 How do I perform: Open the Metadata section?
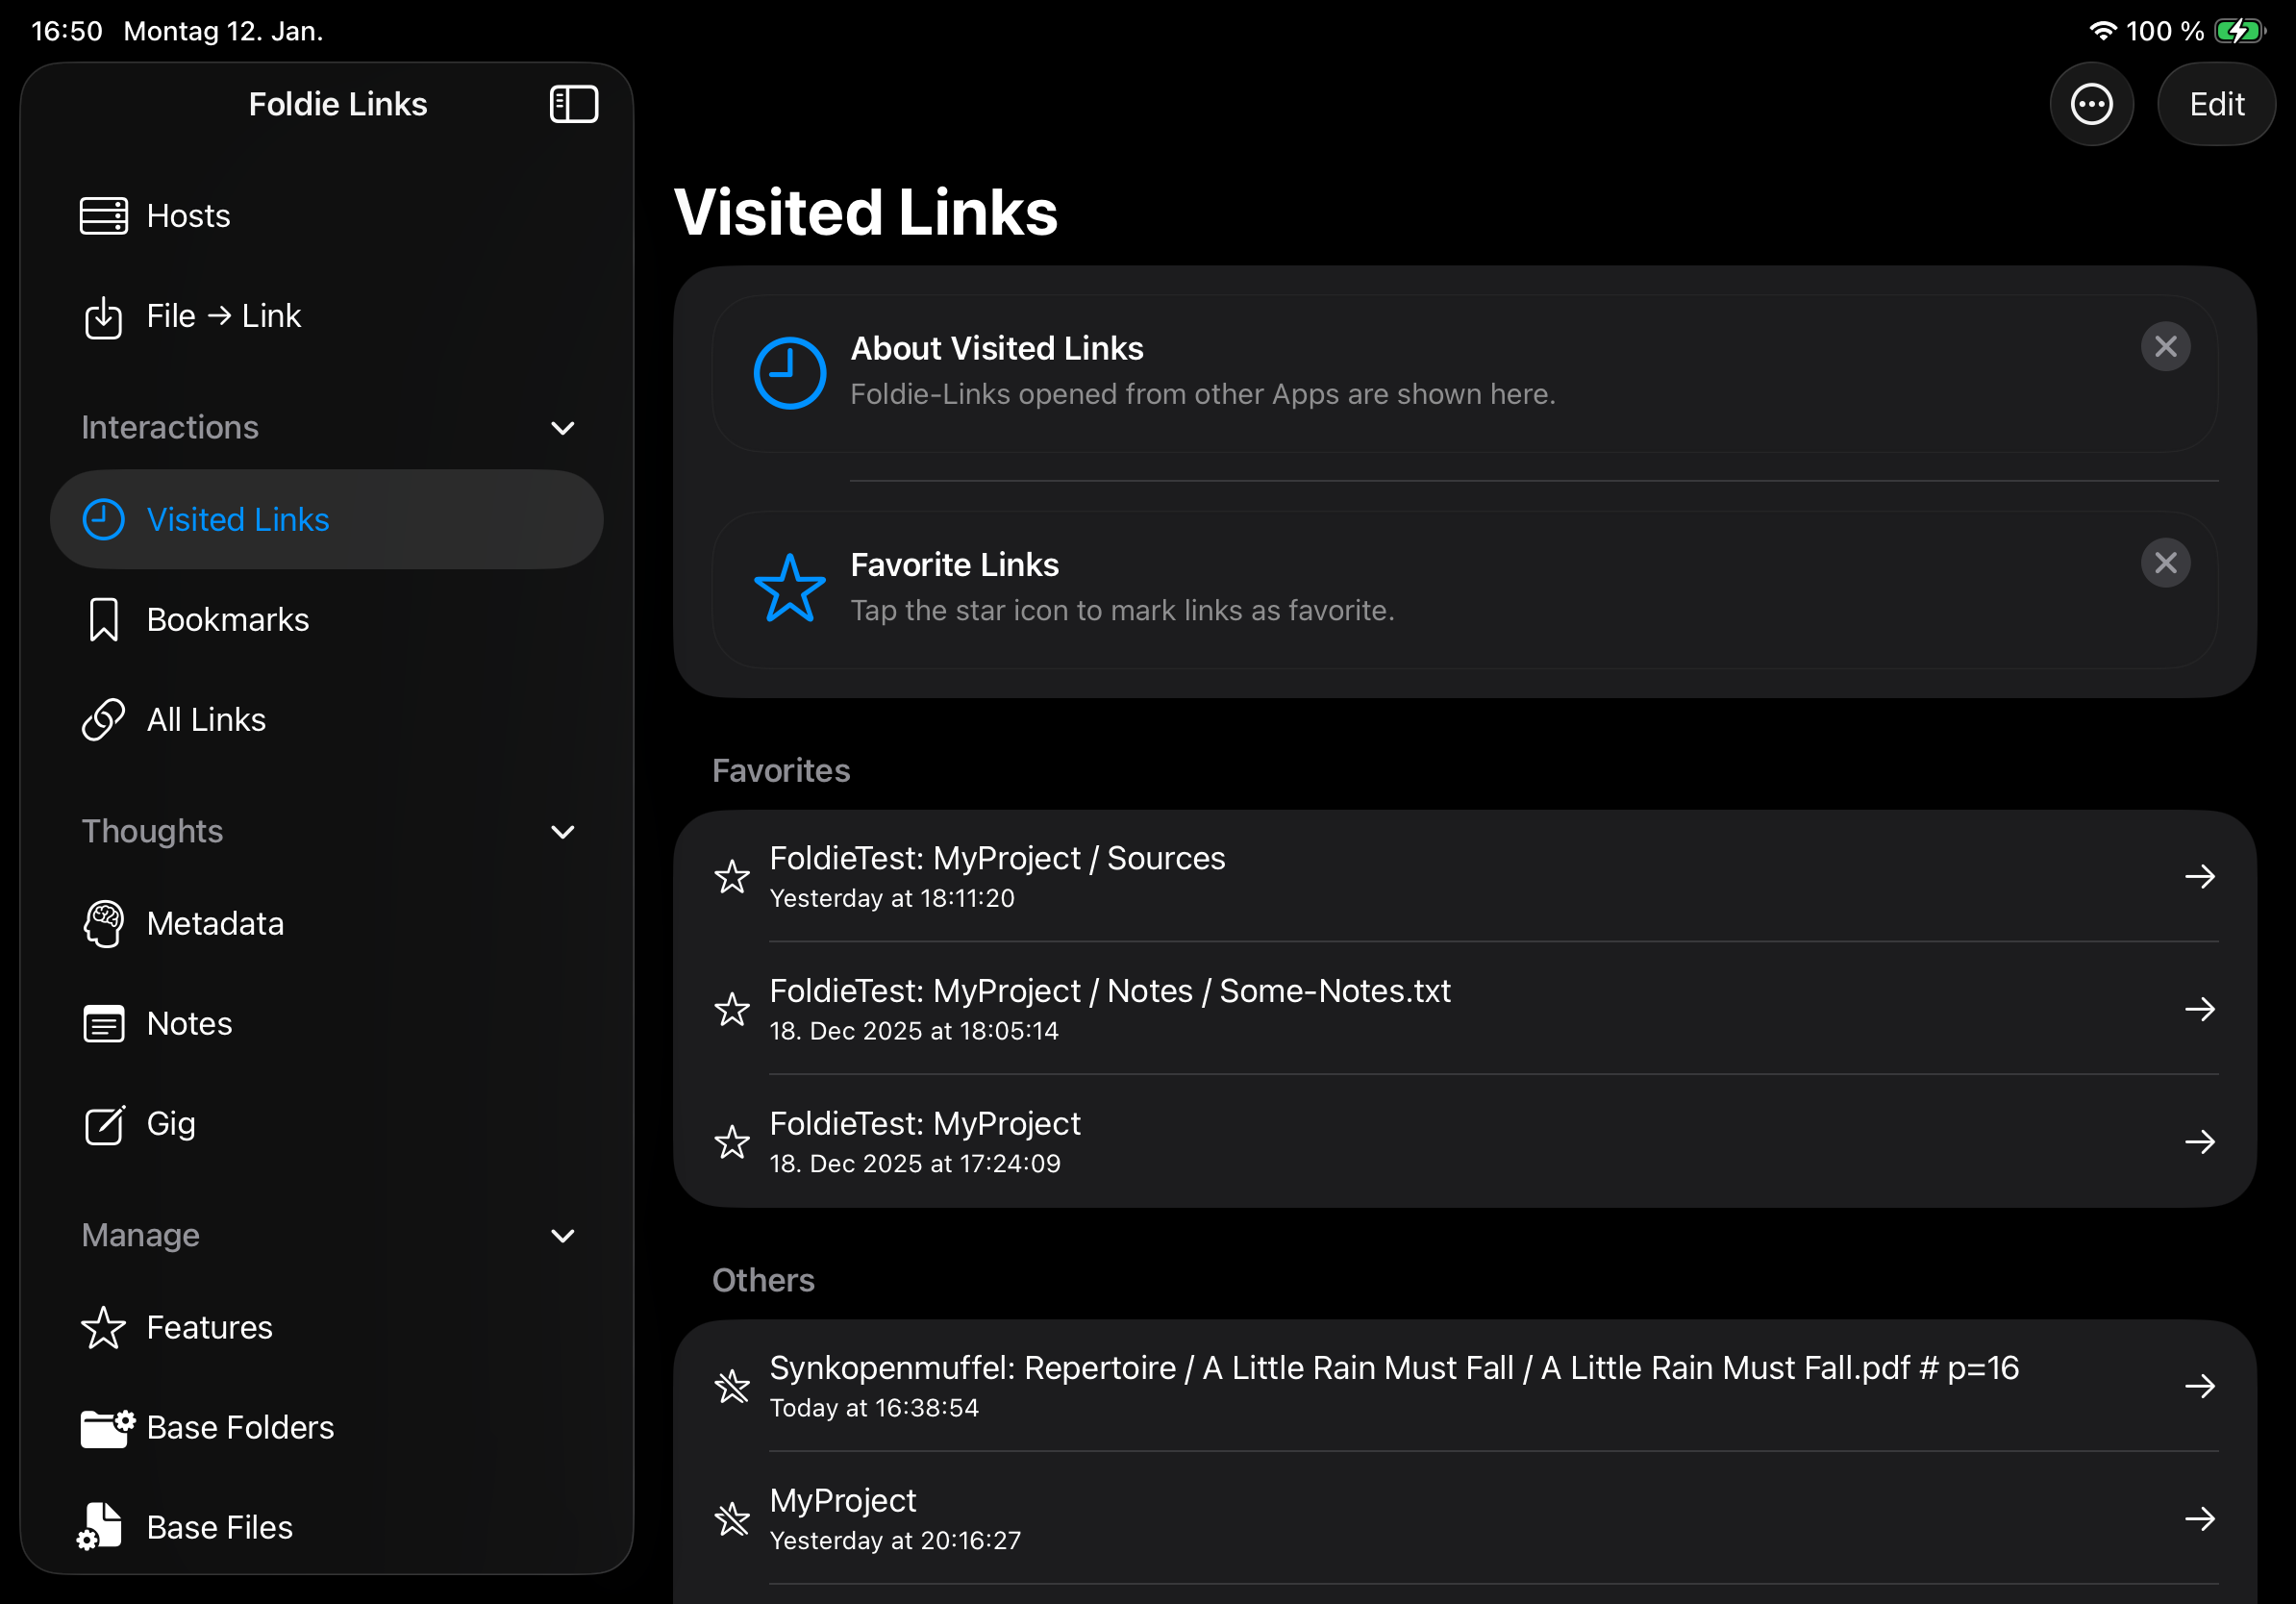coord(215,924)
